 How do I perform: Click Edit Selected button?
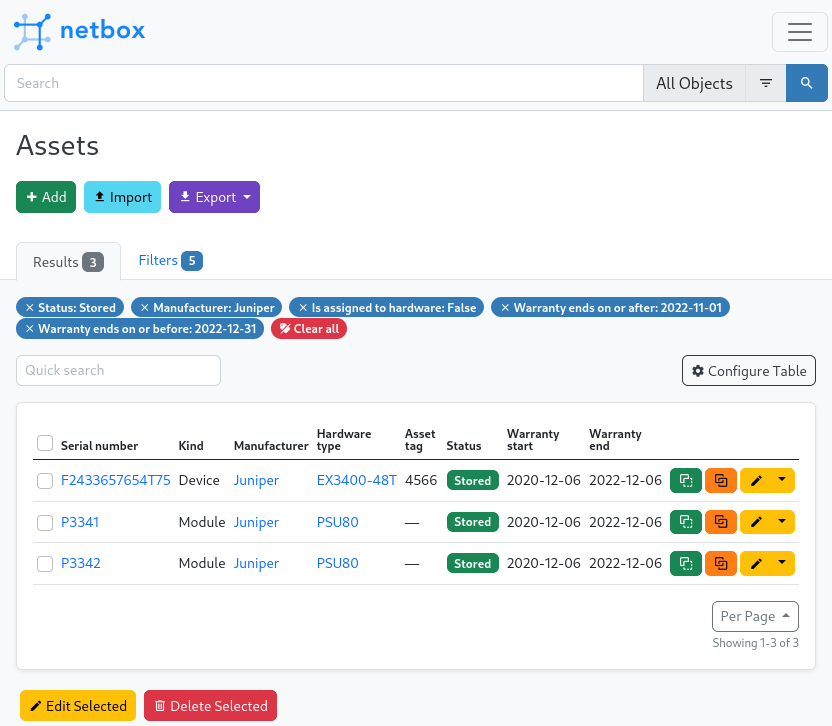78,705
